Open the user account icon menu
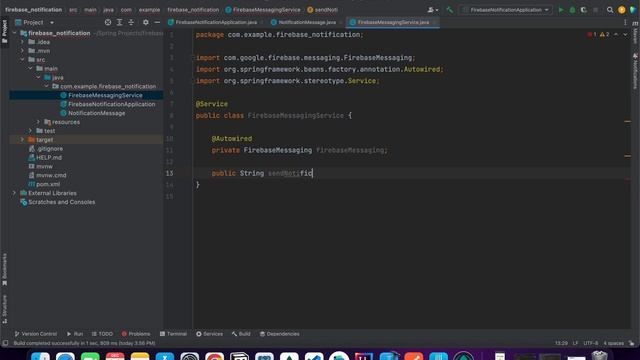640x360 pixels. coord(432,10)
